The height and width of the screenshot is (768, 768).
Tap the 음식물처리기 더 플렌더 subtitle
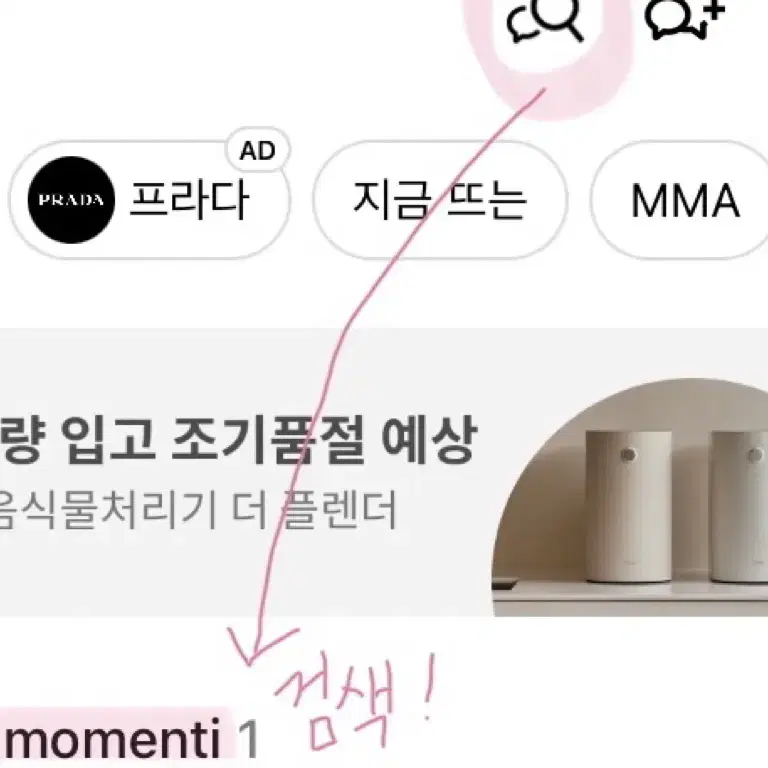click(x=197, y=511)
